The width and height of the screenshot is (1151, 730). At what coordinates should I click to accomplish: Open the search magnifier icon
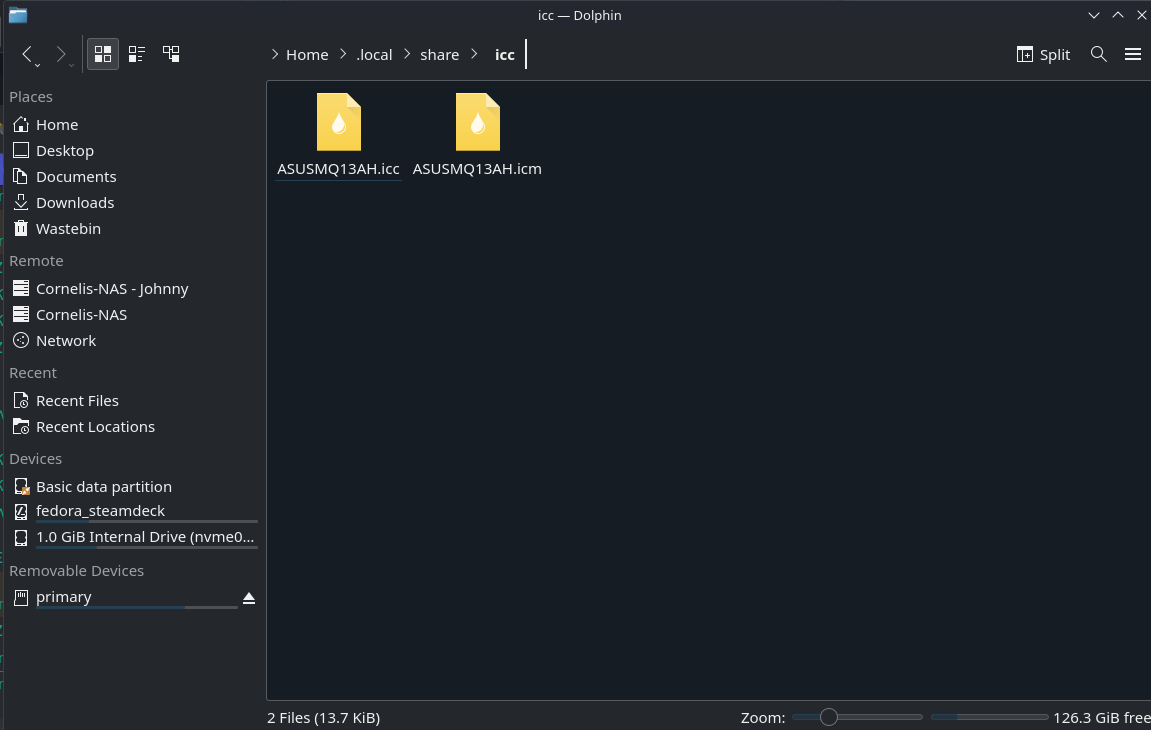pos(1098,54)
